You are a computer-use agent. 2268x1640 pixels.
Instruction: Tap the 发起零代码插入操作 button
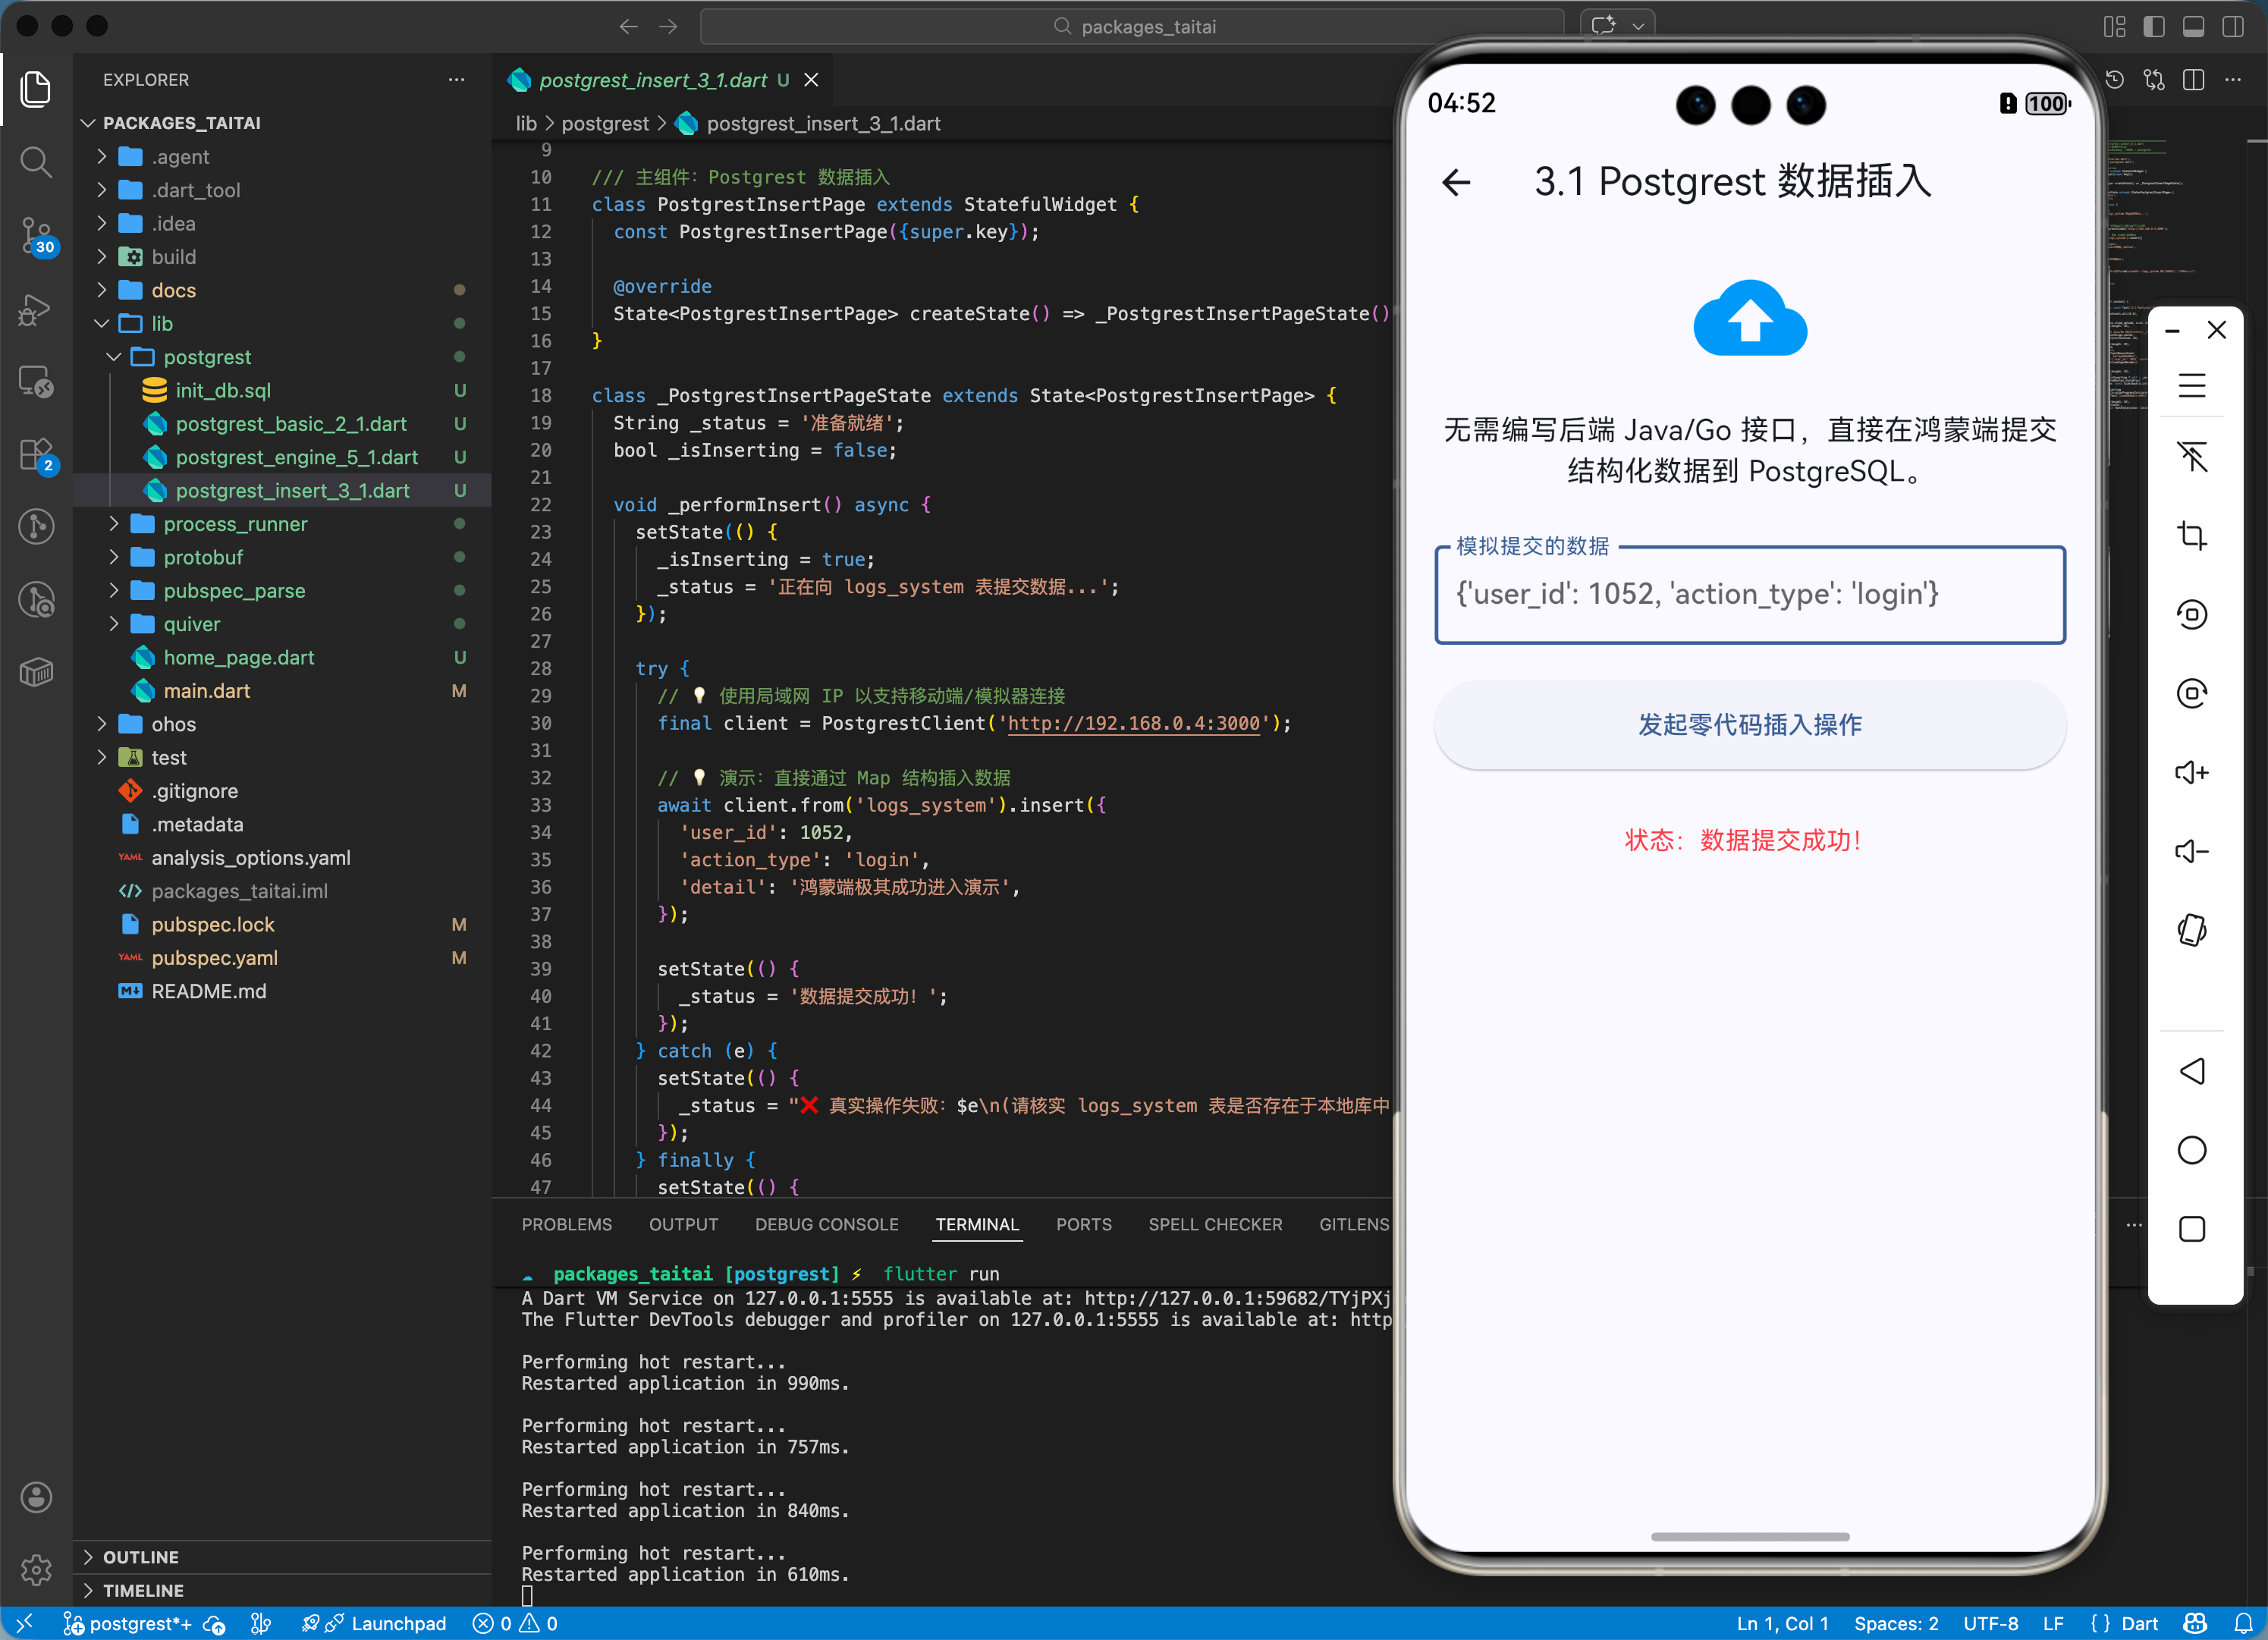point(1749,724)
